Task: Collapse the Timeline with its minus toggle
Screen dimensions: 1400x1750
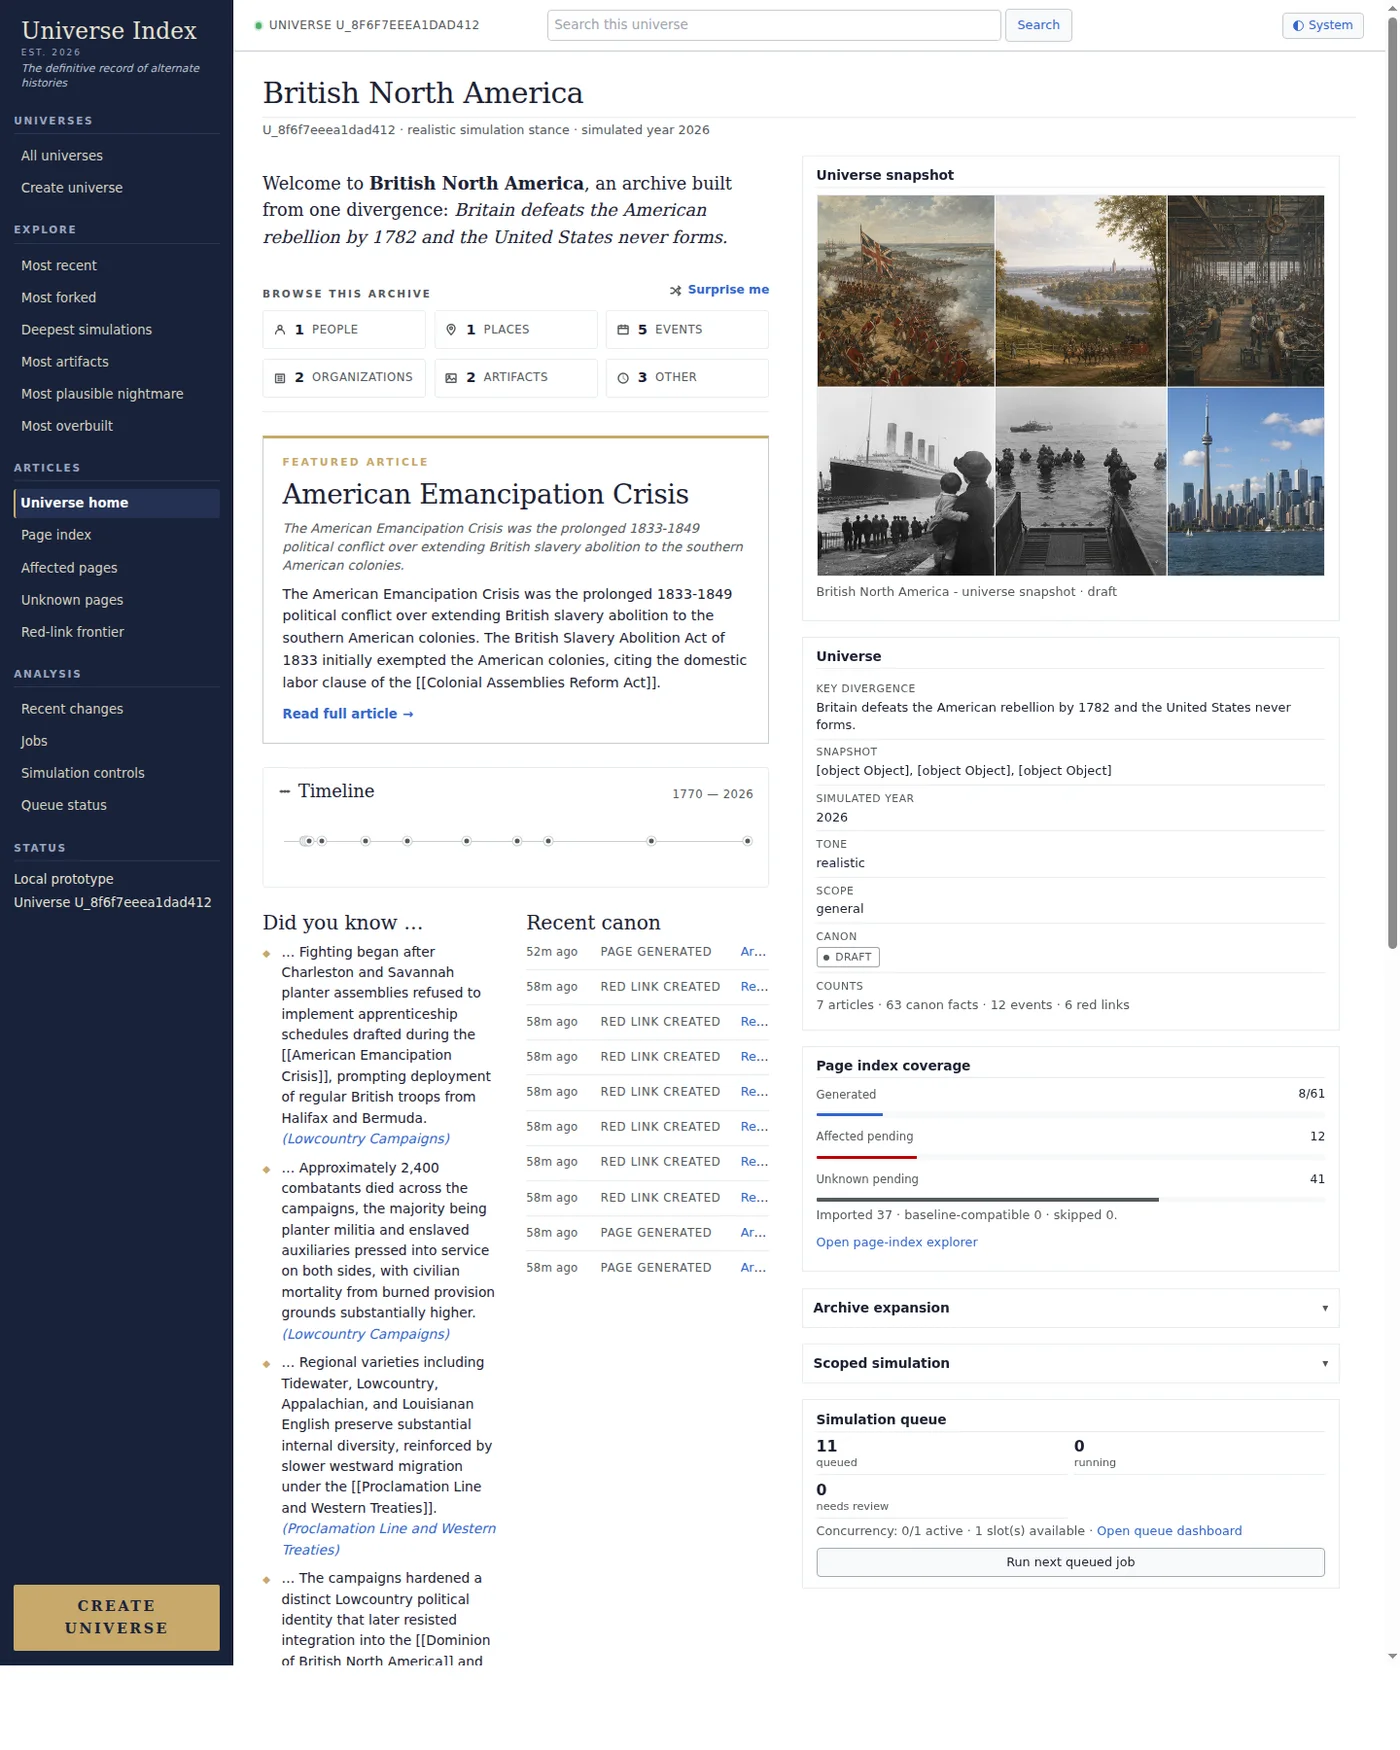Action: pyautogui.click(x=285, y=791)
